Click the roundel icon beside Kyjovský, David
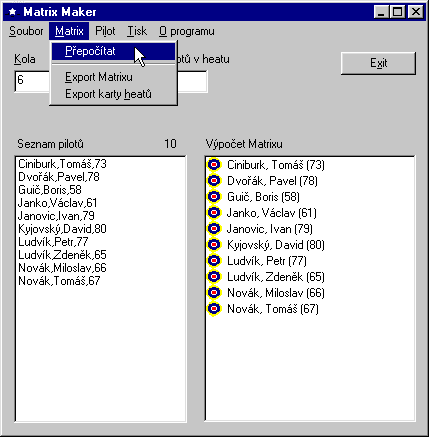This screenshot has width=429, height=437. point(214,245)
